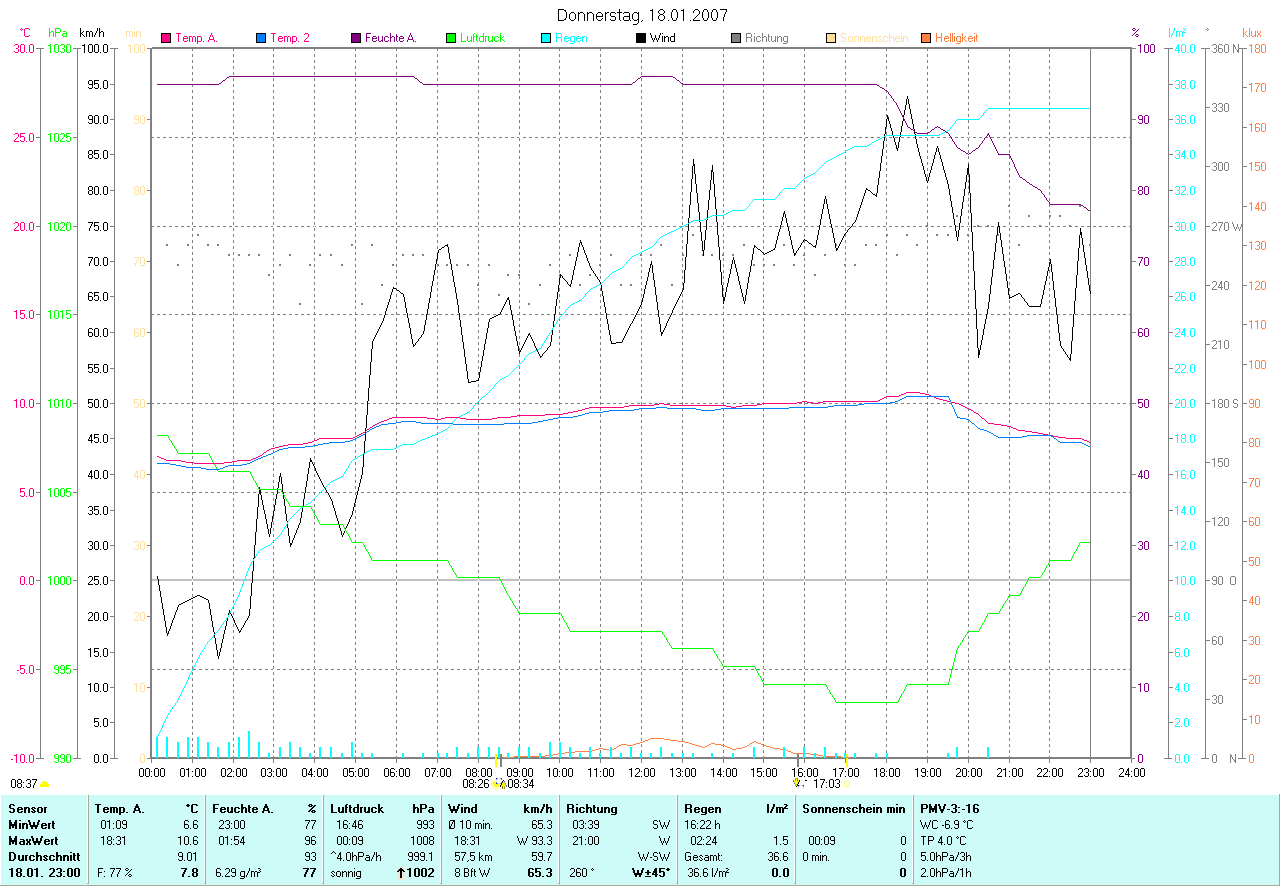Click the chart title Donnerstag, 18.01.2007
This screenshot has height=886, width=1280.
[x=641, y=15]
